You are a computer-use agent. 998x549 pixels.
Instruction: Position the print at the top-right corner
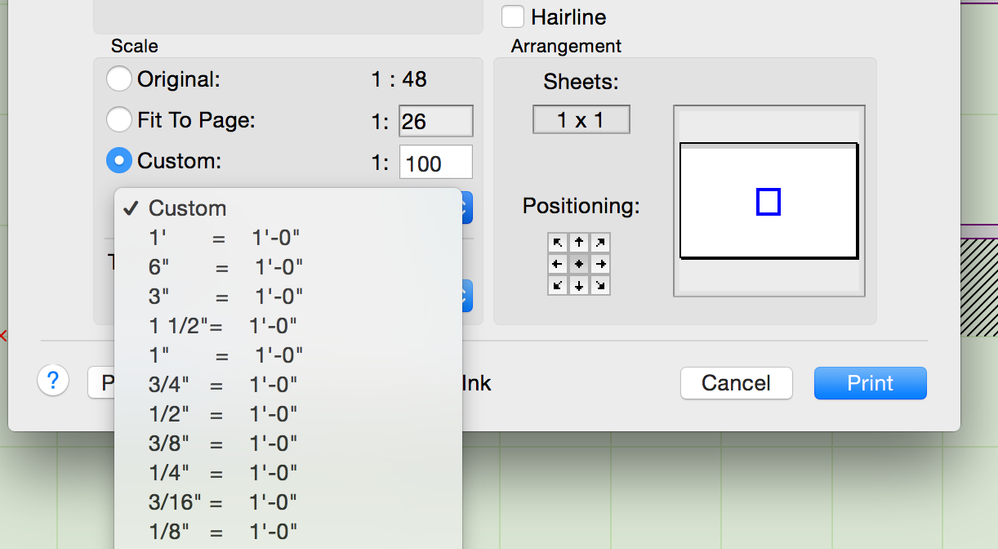(600, 243)
